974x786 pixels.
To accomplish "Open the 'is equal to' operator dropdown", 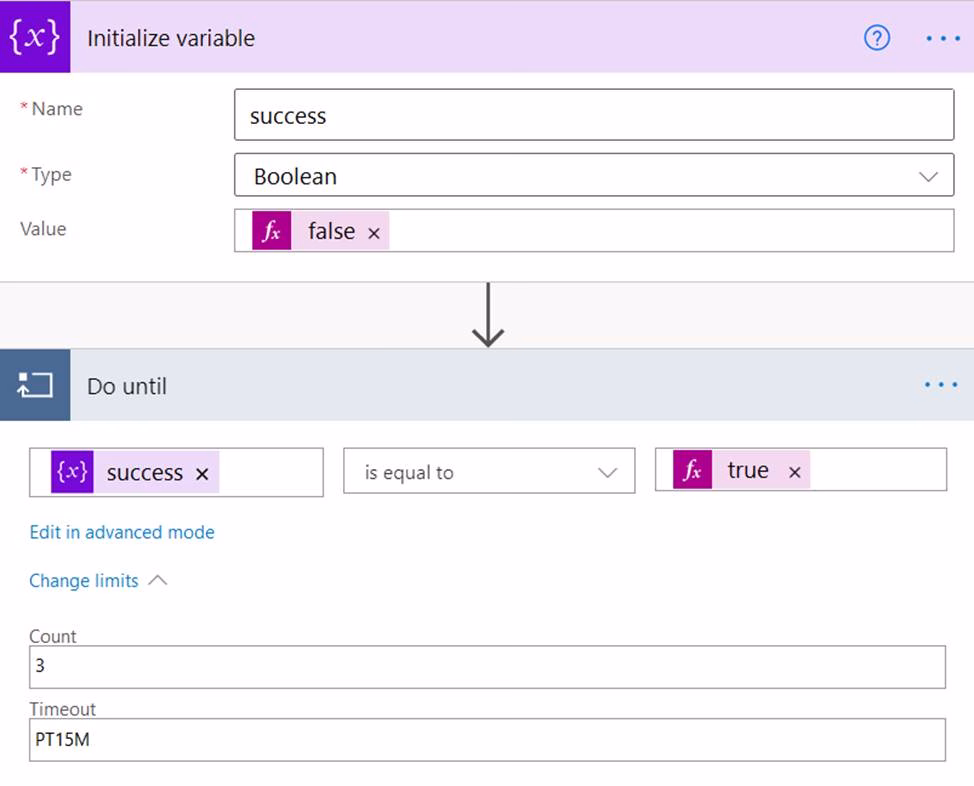I will (x=489, y=472).
